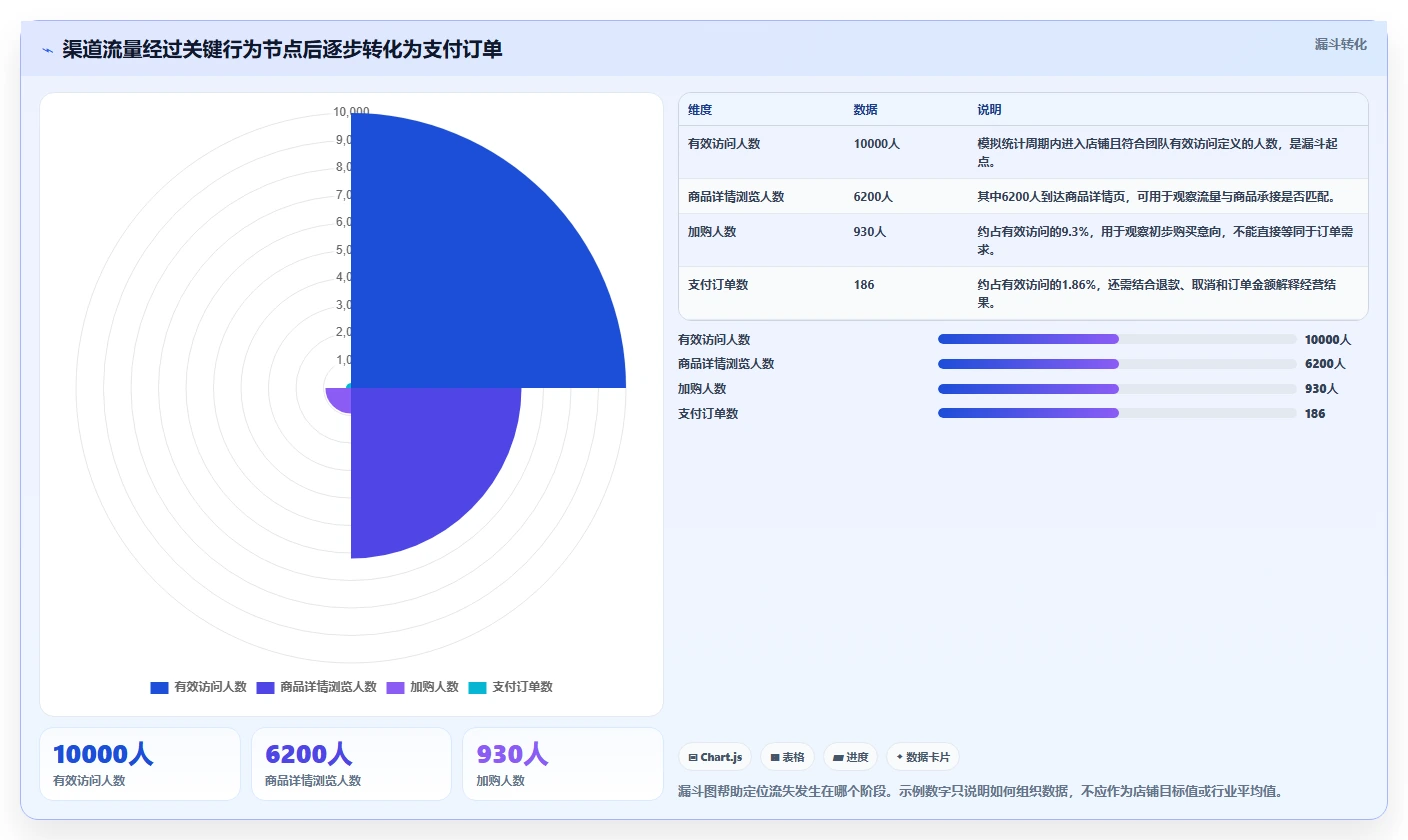Click the small purple 加购人数 chart segment
Screen dimensions: 1408x840
pyautogui.click(x=338, y=399)
